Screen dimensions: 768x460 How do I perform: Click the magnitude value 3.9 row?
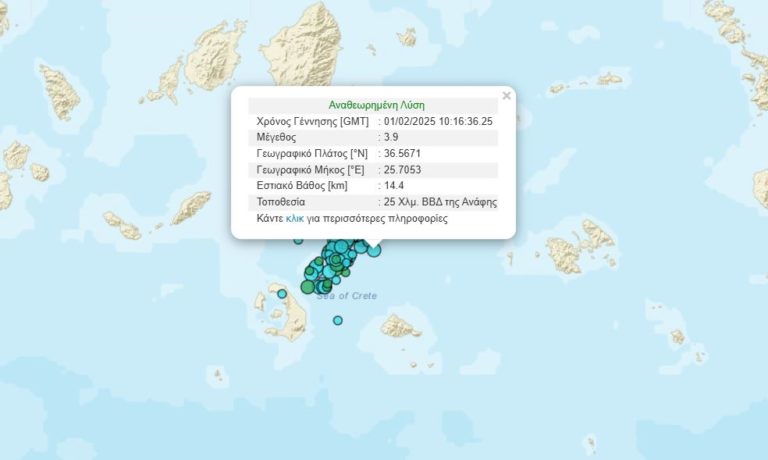(x=373, y=137)
